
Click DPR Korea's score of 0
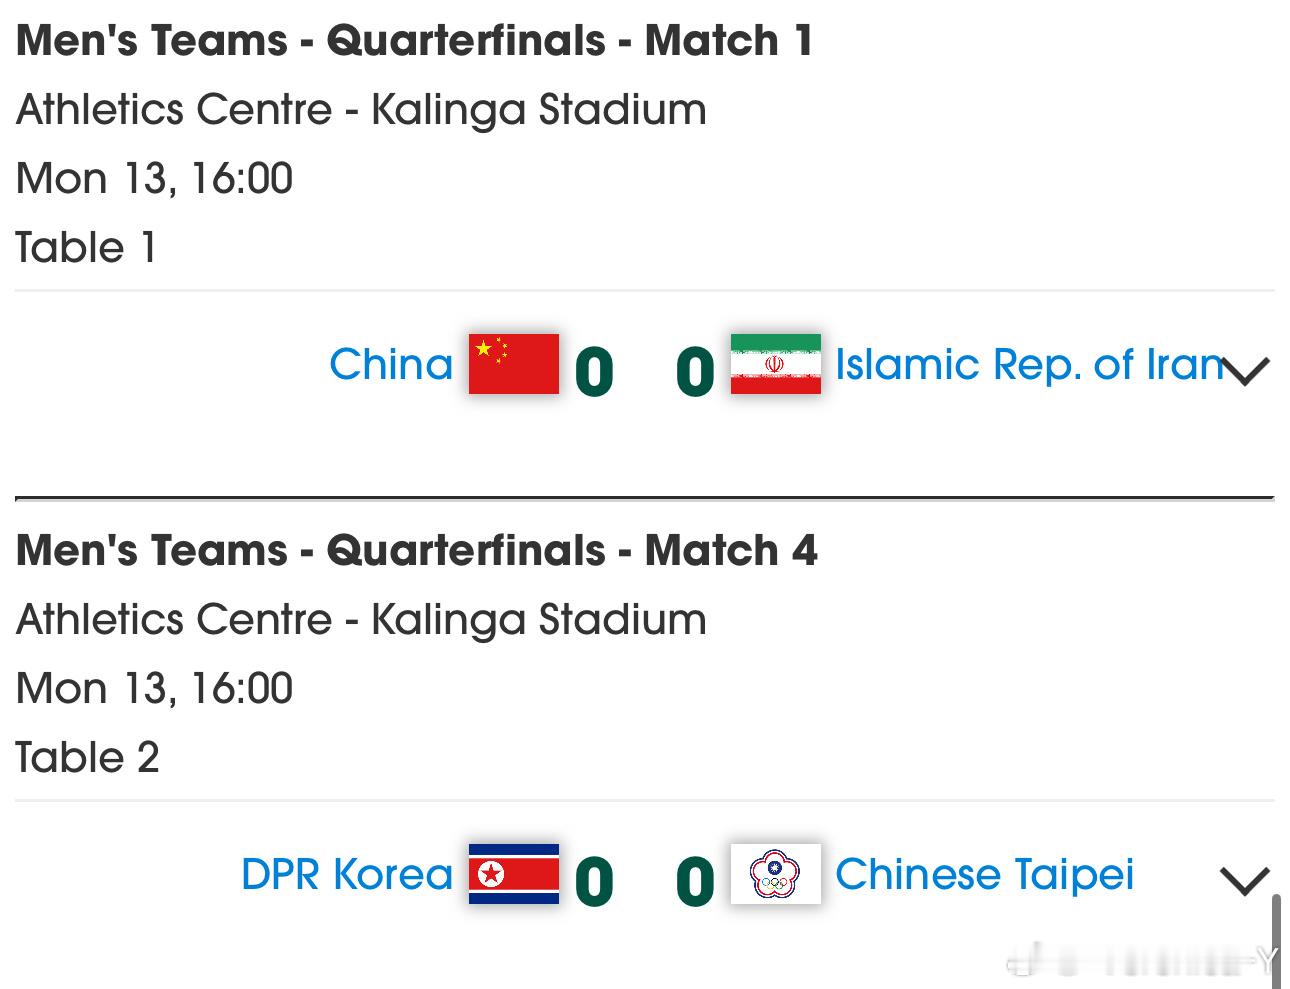pyautogui.click(x=594, y=881)
